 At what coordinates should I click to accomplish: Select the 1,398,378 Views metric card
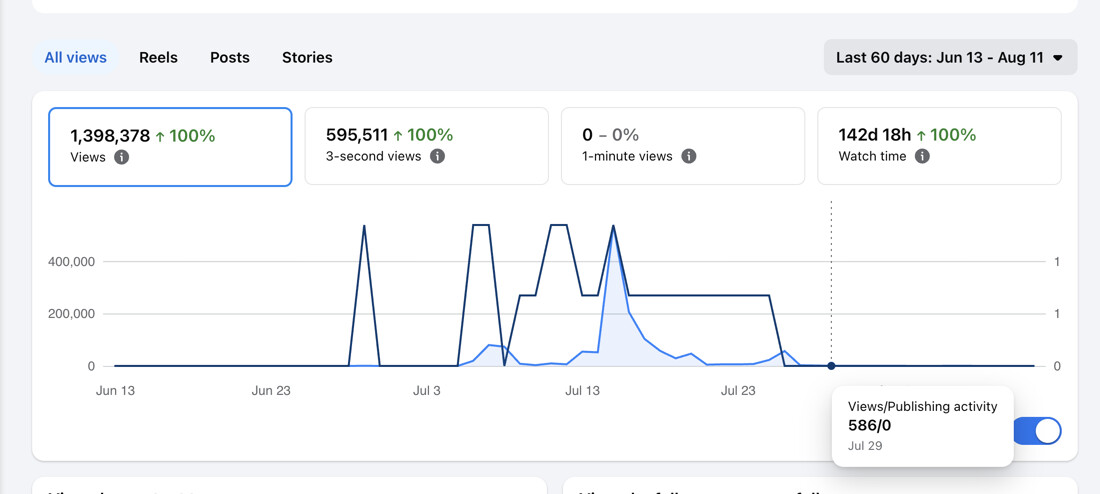click(170, 147)
